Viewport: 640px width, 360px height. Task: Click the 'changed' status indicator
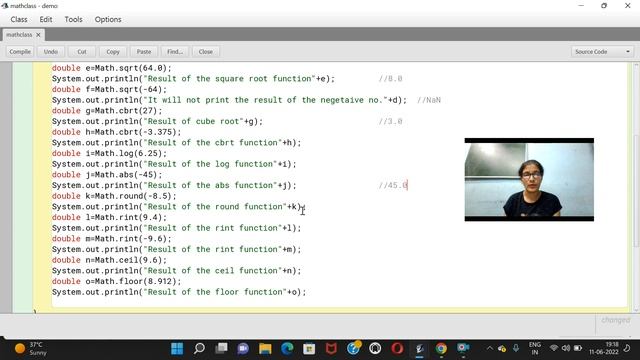(616, 320)
